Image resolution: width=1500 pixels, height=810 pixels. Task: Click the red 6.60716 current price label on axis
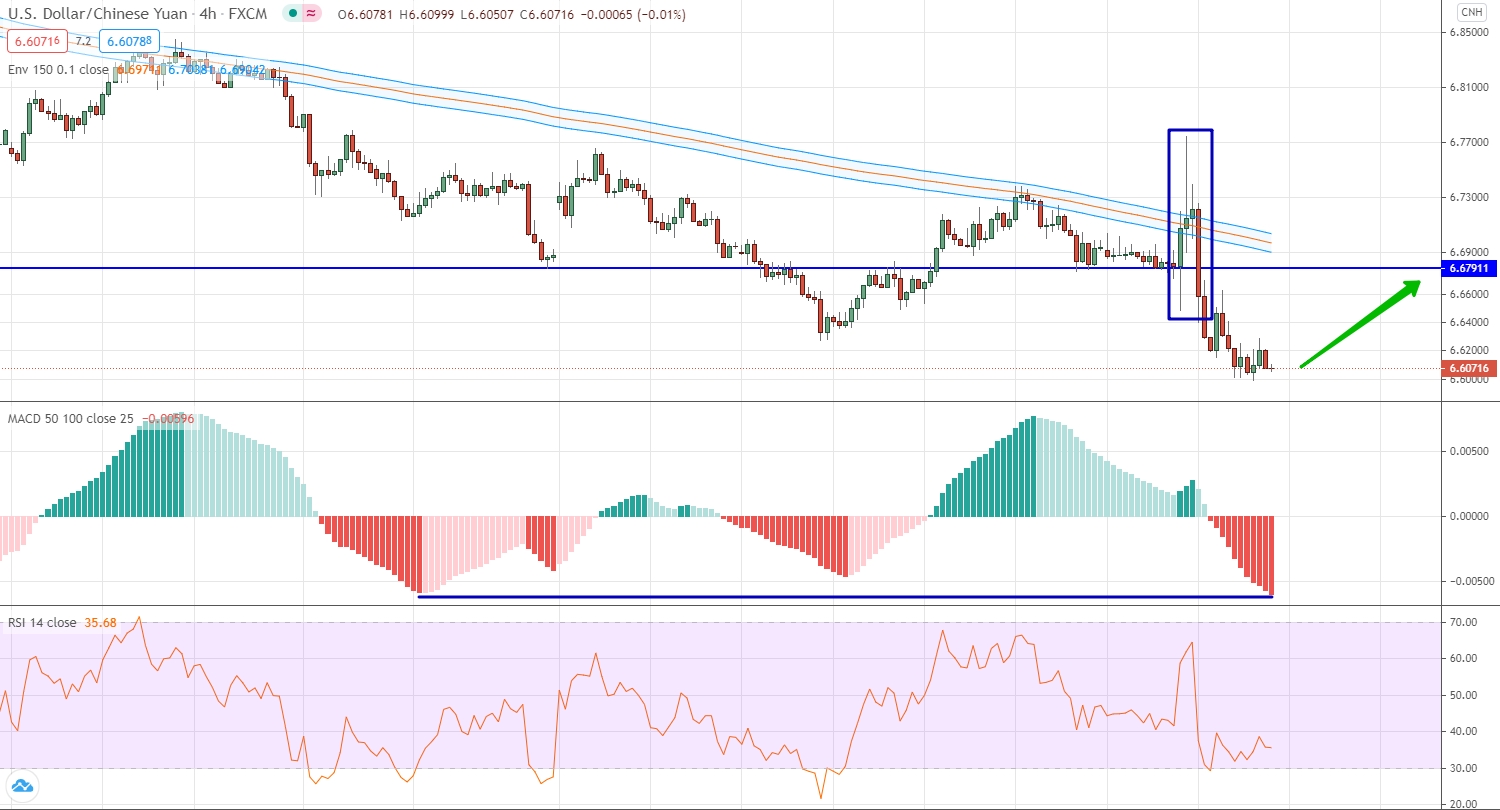[x=1469, y=368]
